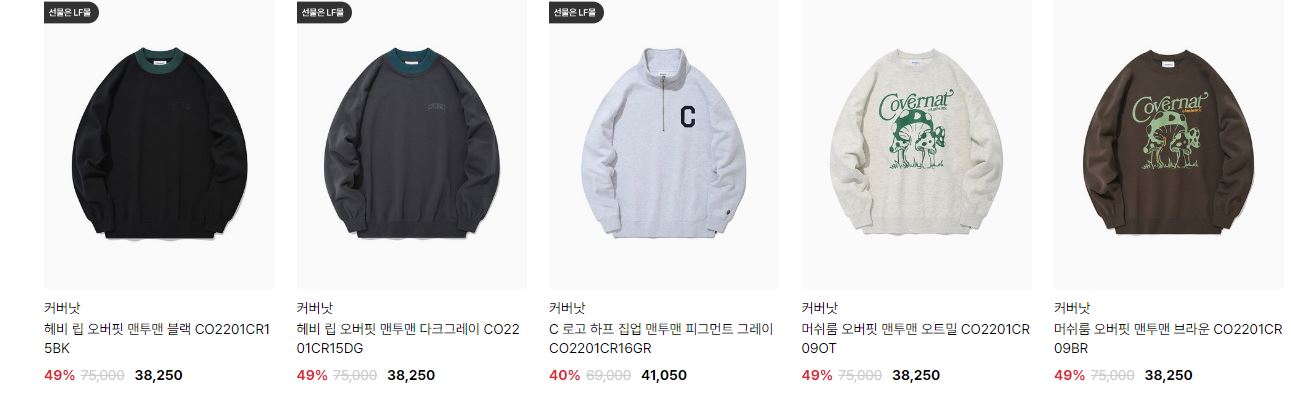Open the product title ending CO2201CR16GR
The width and height of the screenshot is (1291, 414).
[661, 339]
